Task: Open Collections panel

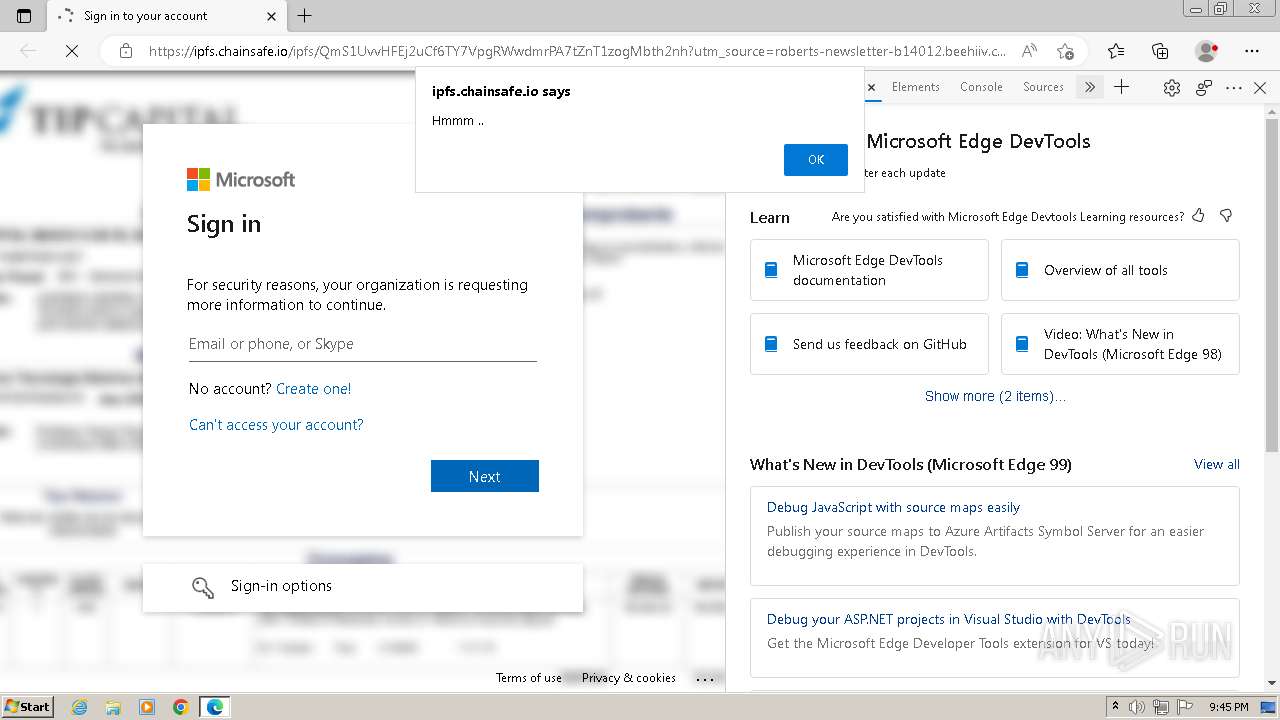Action: [x=1160, y=51]
